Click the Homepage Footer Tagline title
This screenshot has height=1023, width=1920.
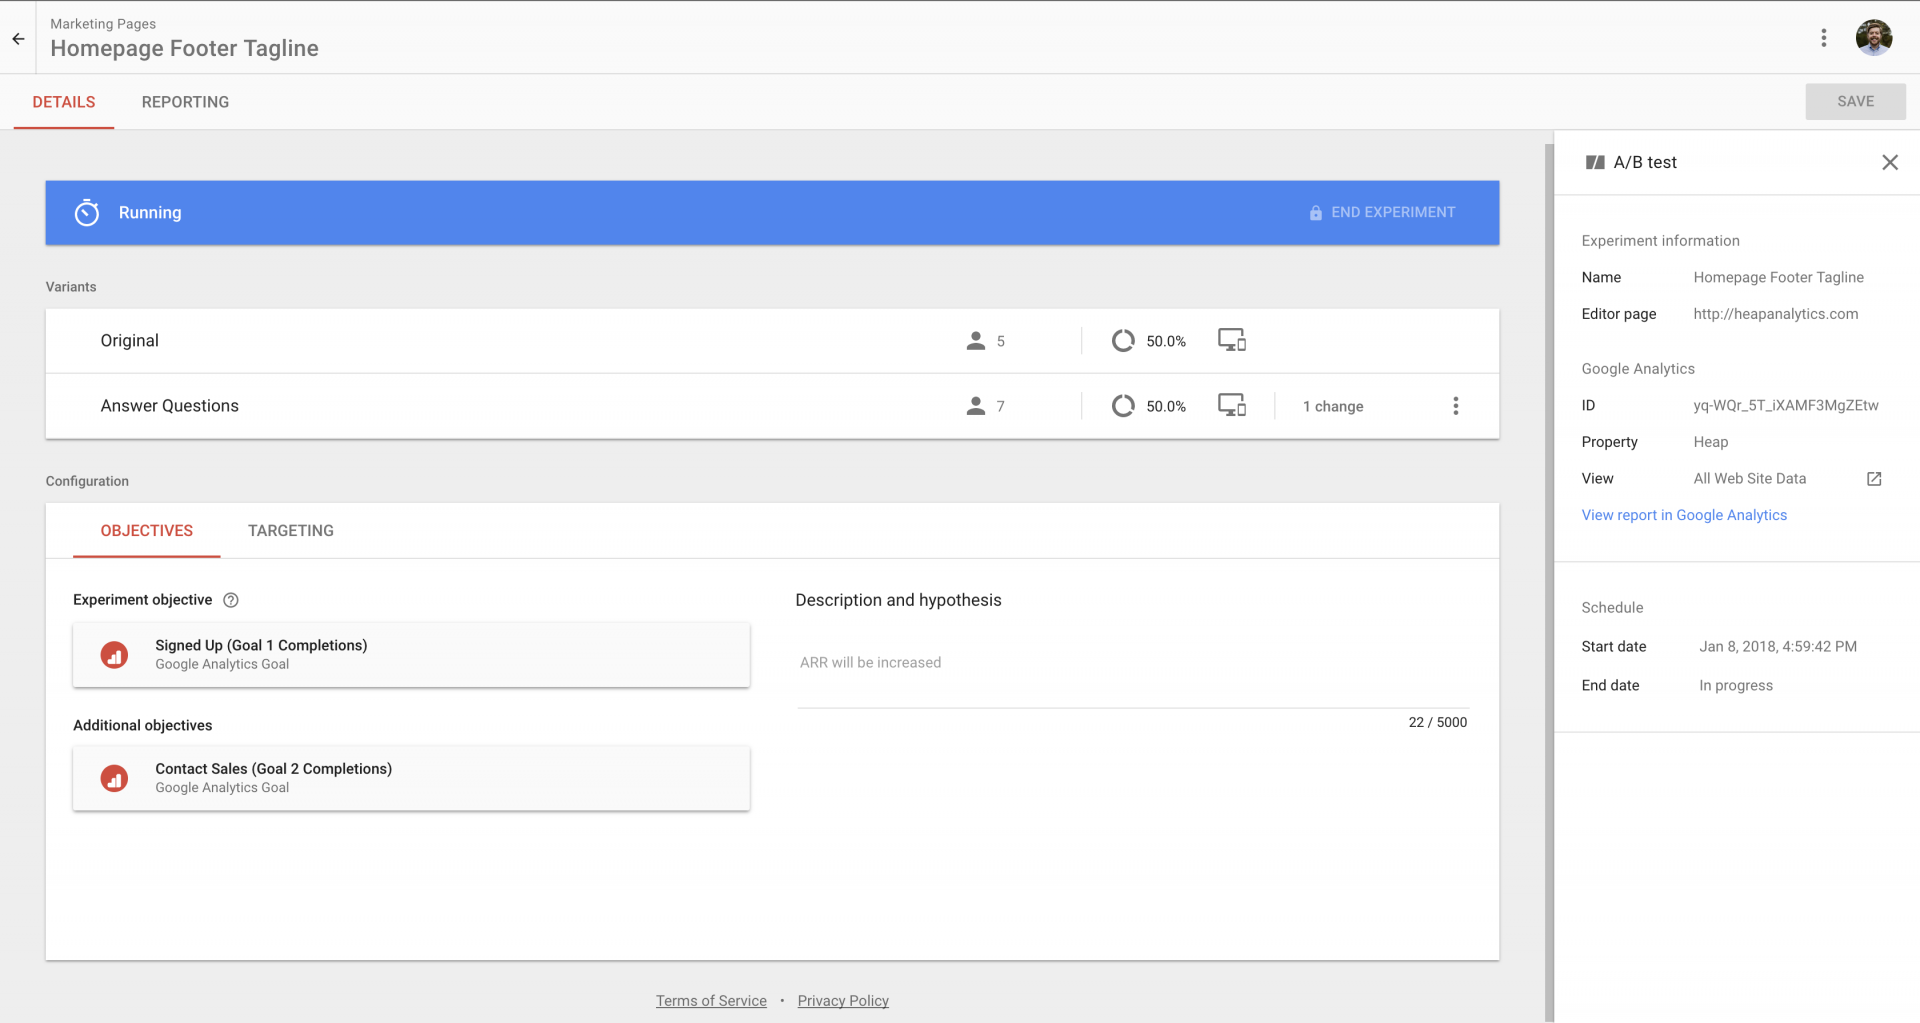(x=184, y=48)
